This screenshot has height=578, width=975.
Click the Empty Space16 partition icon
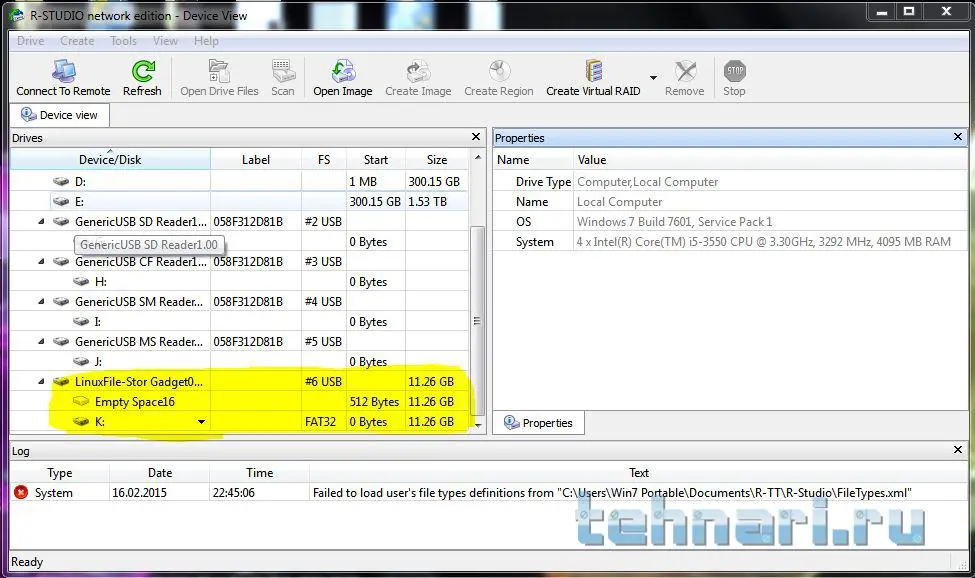(x=81, y=401)
